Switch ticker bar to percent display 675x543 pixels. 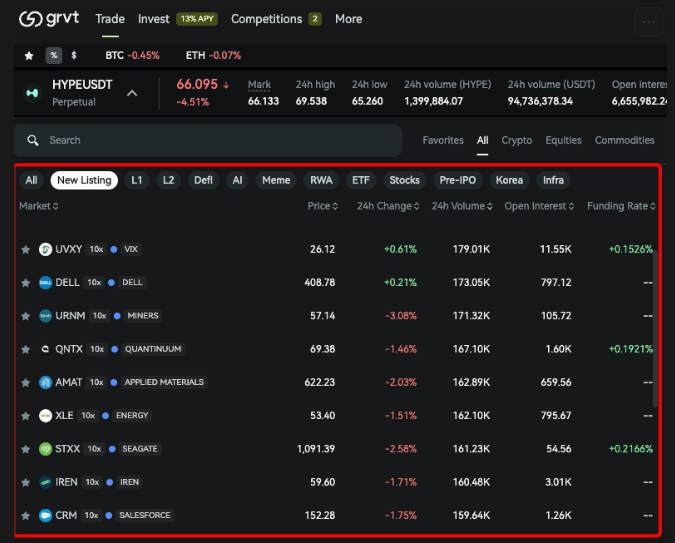[54, 55]
